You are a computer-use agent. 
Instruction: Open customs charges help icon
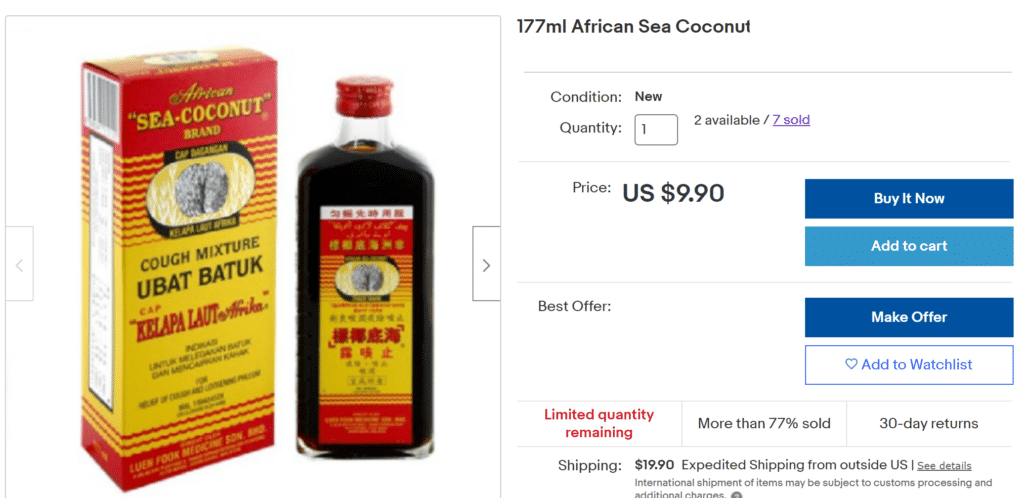[x=736, y=495]
